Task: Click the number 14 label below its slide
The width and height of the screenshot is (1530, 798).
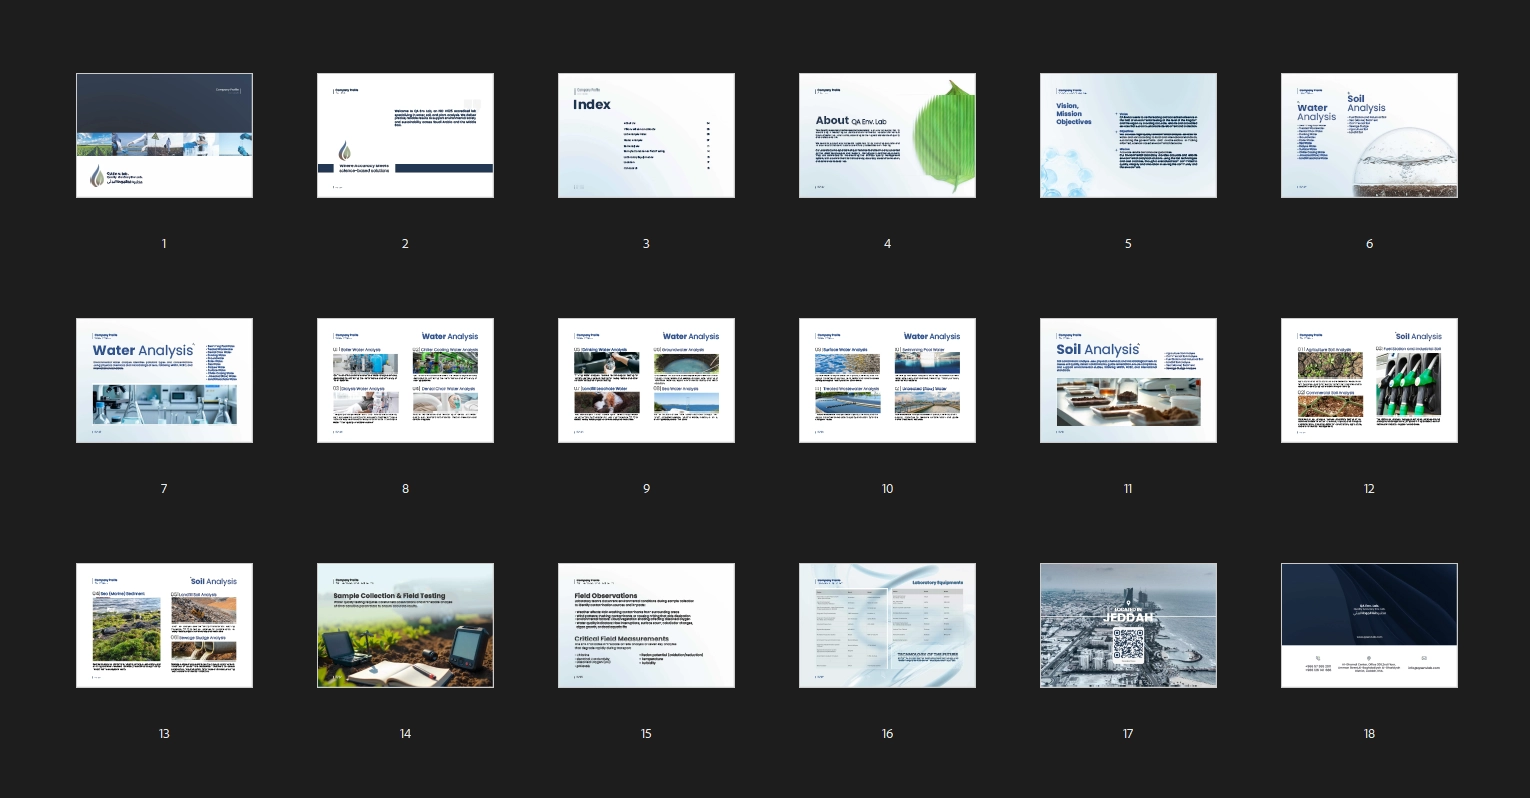Action: [x=405, y=734]
